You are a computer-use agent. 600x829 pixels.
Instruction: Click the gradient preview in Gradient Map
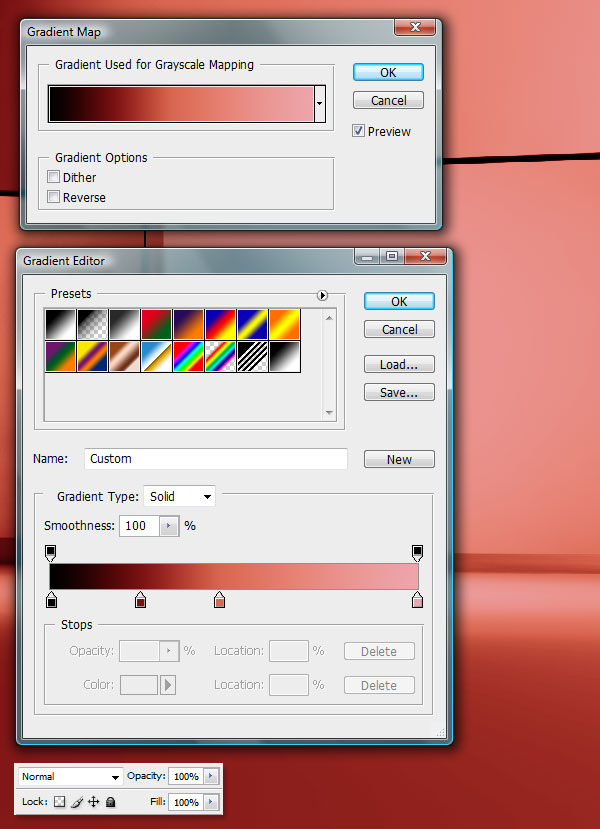[x=181, y=104]
